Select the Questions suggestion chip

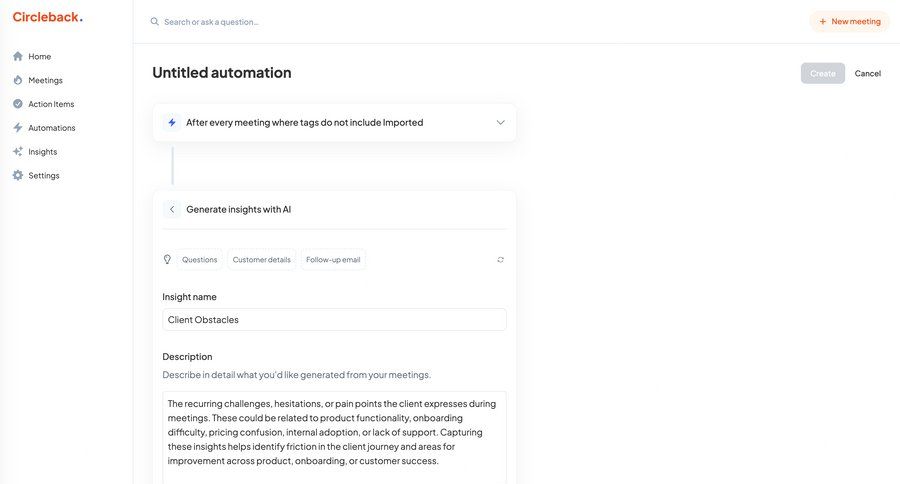pos(200,260)
